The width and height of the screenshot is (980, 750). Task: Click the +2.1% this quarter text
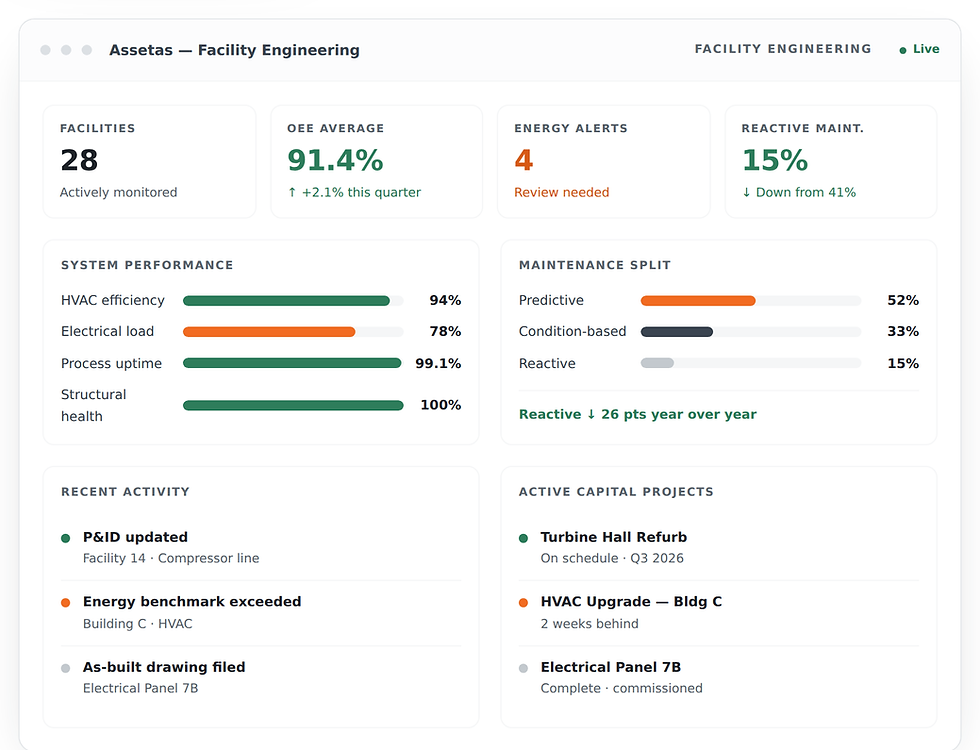[354, 192]
